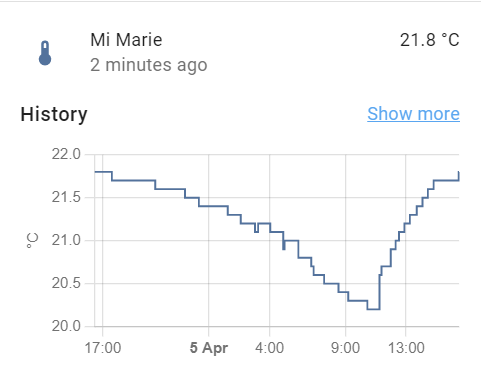Open the Show more history link
Image resolution: width=481 pixels, height=375 pixels.
[413, 114]
